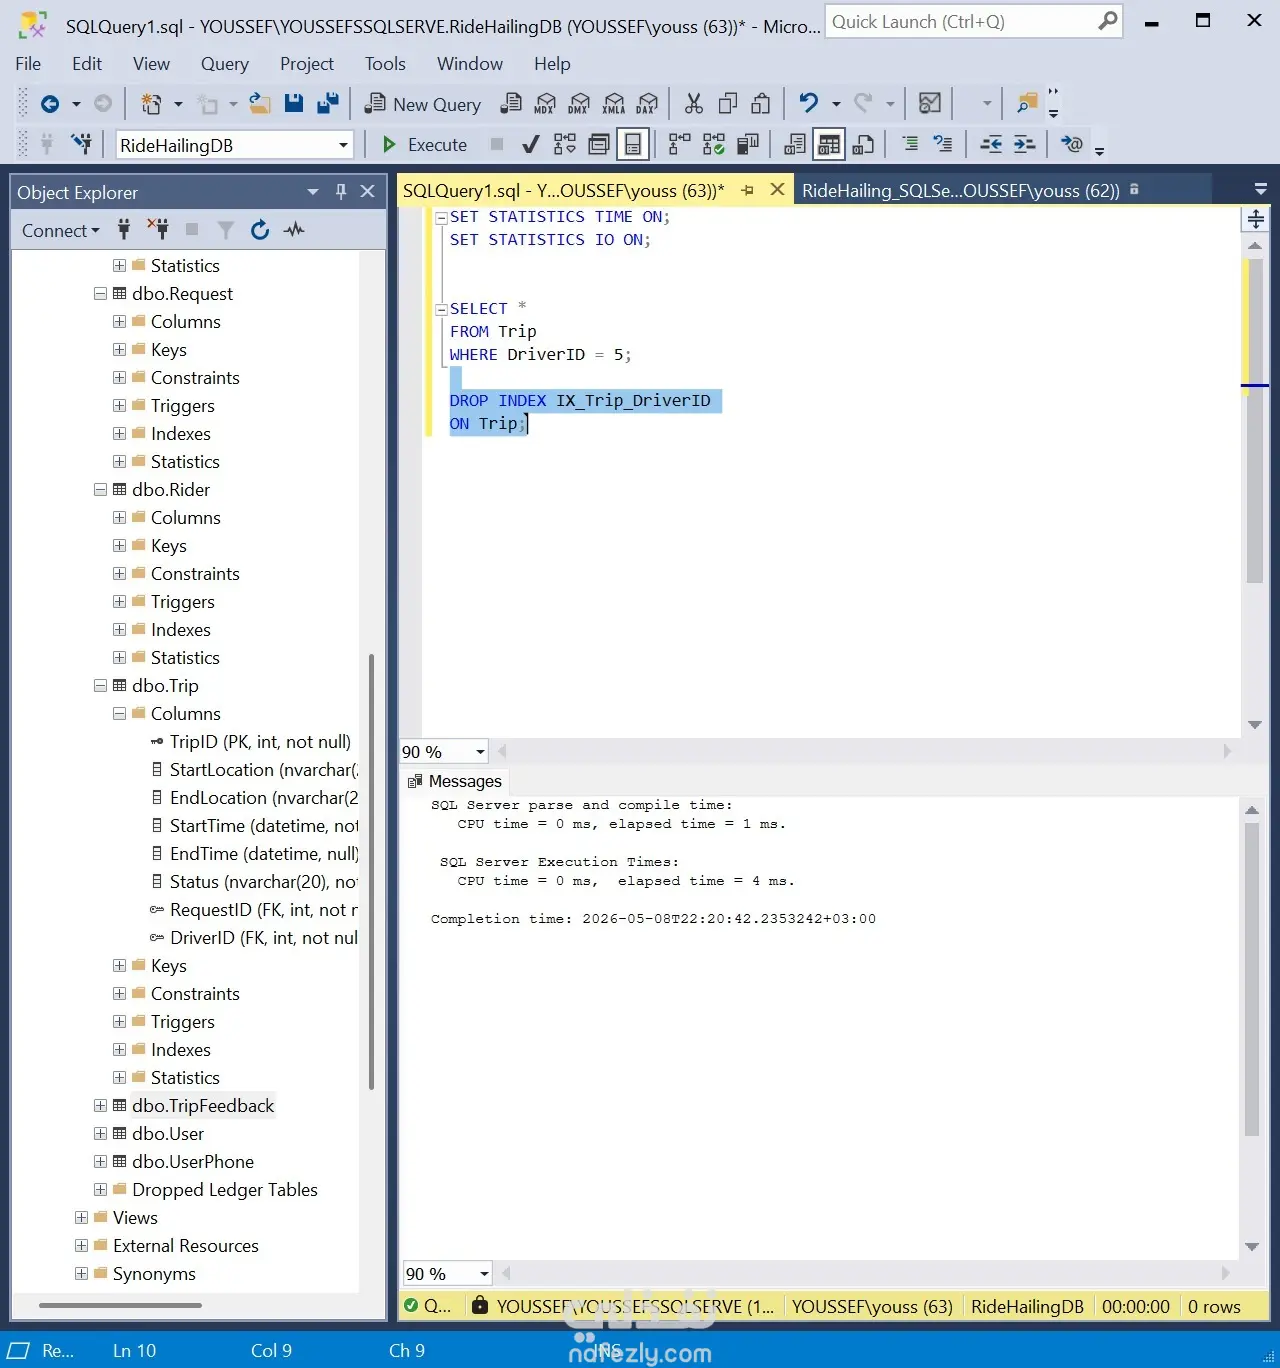Click the Comment Out Selected Lines icon
The height and width of the screenshot is (1368, 1280).
coord(910,144)
